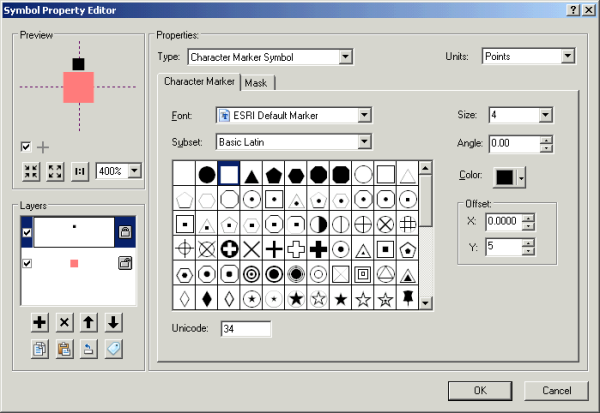This screenshot has height=413, width=600.
Task: Select the bullseye concentric circles glyph
Action: pyautogui.click(x=251, y=274)
